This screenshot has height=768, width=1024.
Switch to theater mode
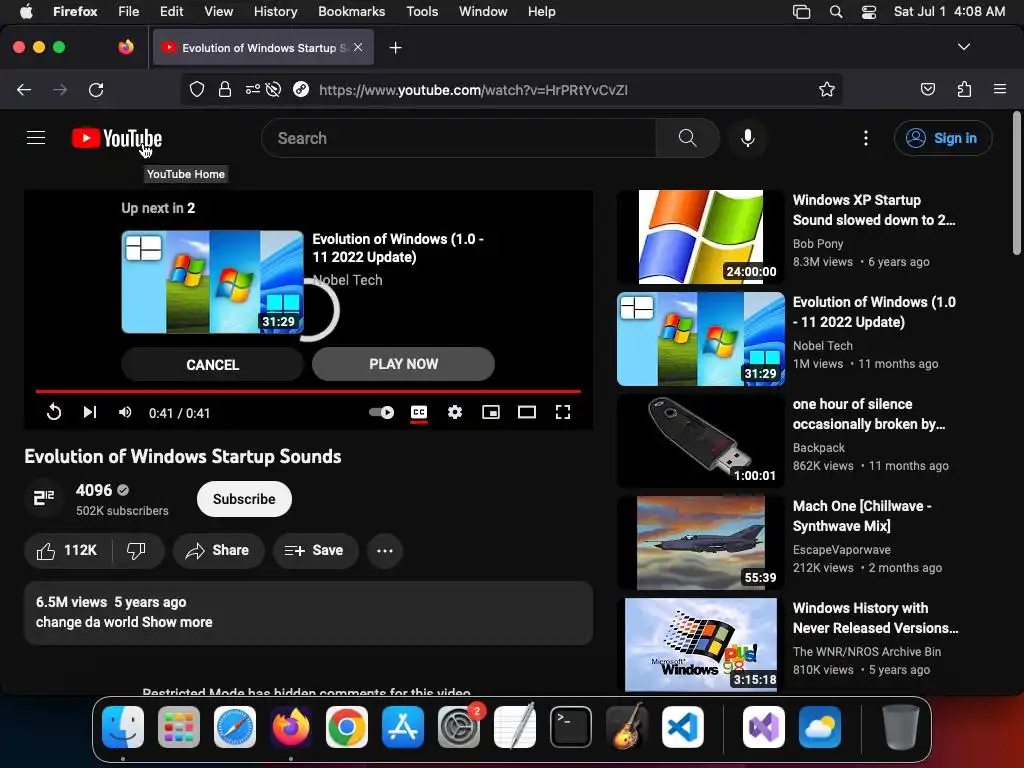click(526, 412)
